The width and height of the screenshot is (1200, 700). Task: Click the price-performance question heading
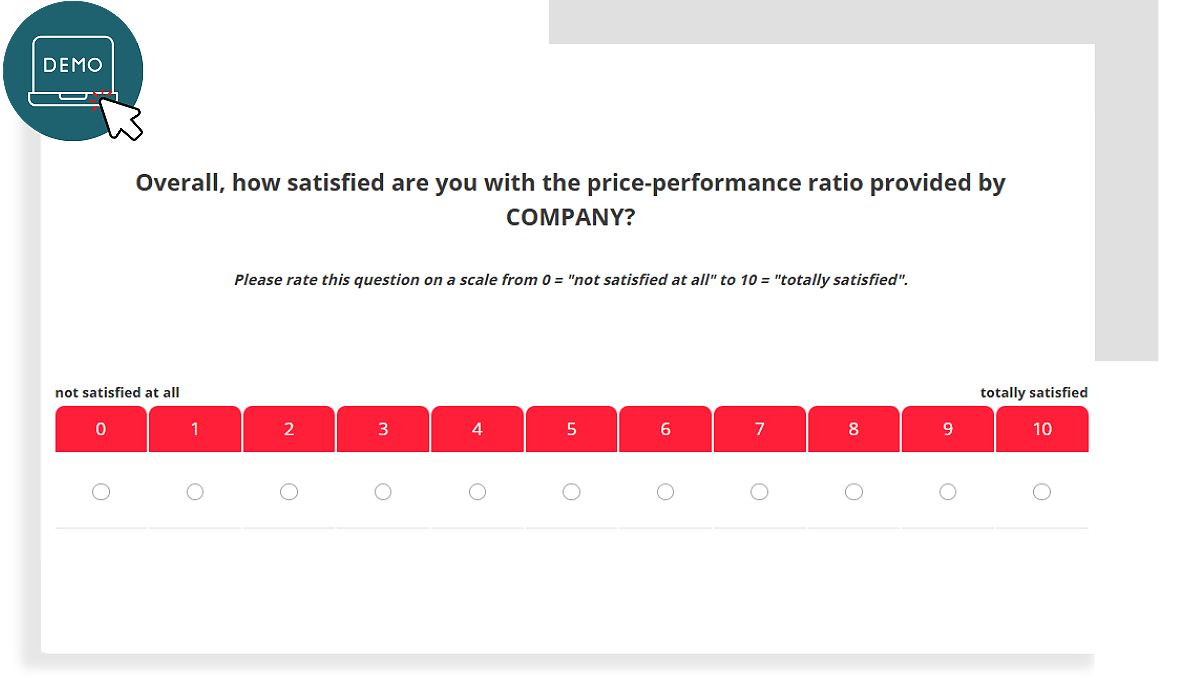(x=570, y=200)
